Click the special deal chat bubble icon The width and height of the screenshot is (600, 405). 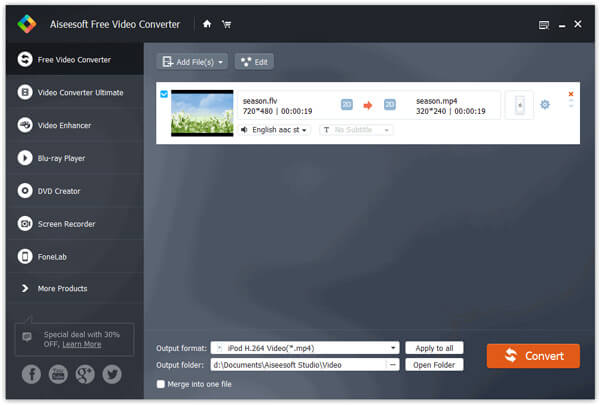[x=27, y=337]
